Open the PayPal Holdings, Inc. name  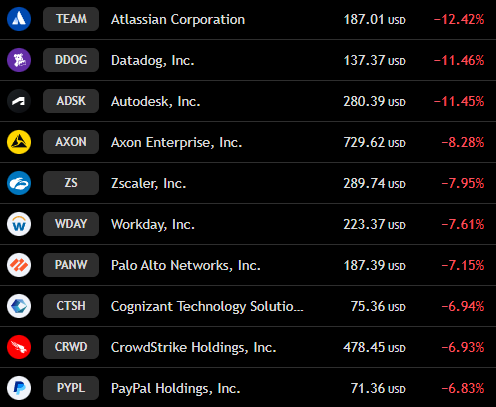point(176,388)
